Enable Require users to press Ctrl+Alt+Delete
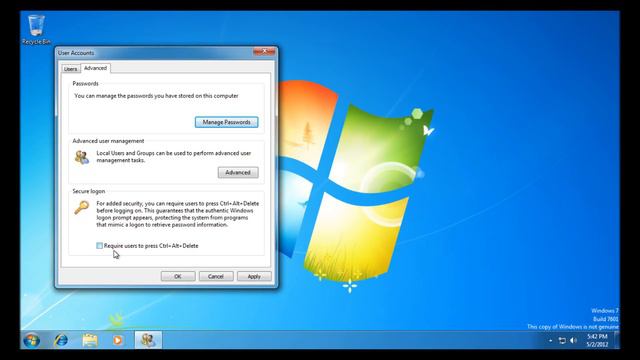Image resolution: width=640 pixels, height=360 pixels. point(99,246)
